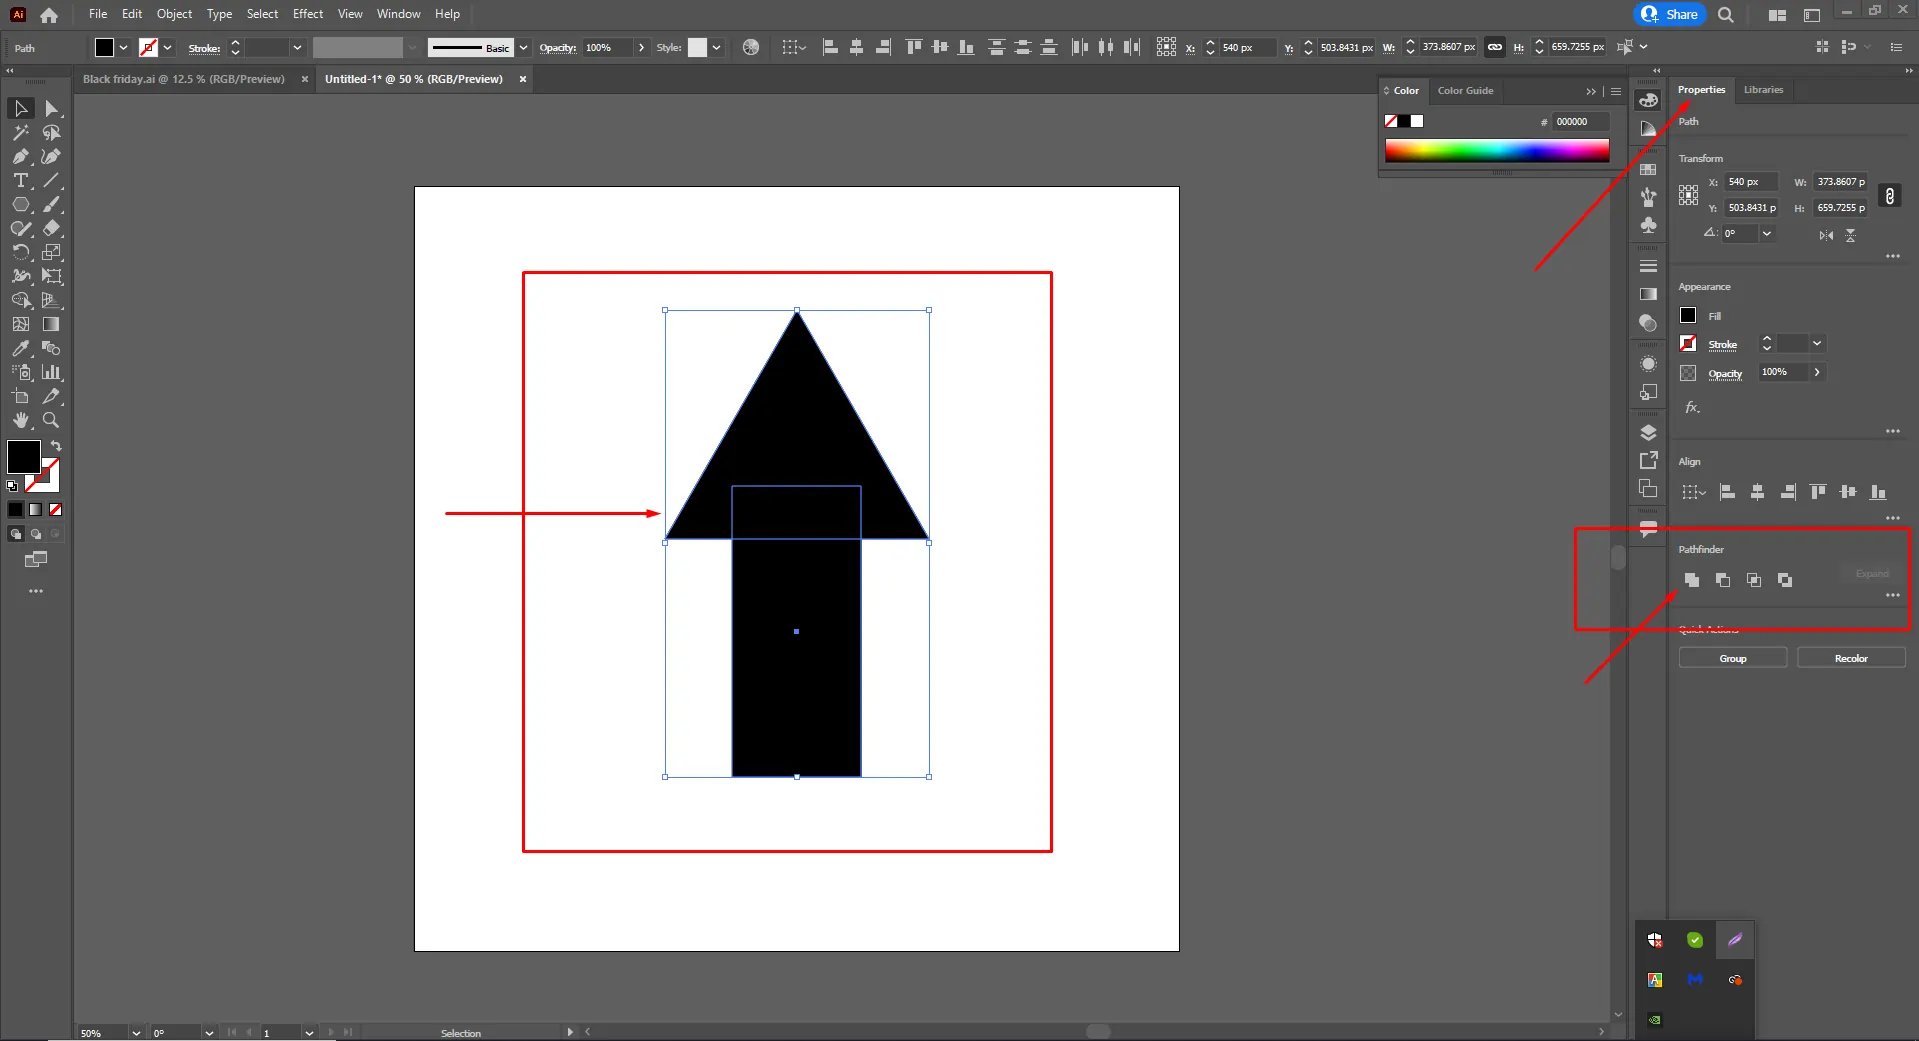Choose the Type tool
Screen dimensions: 1919x1041
click(x=21, y=181)
